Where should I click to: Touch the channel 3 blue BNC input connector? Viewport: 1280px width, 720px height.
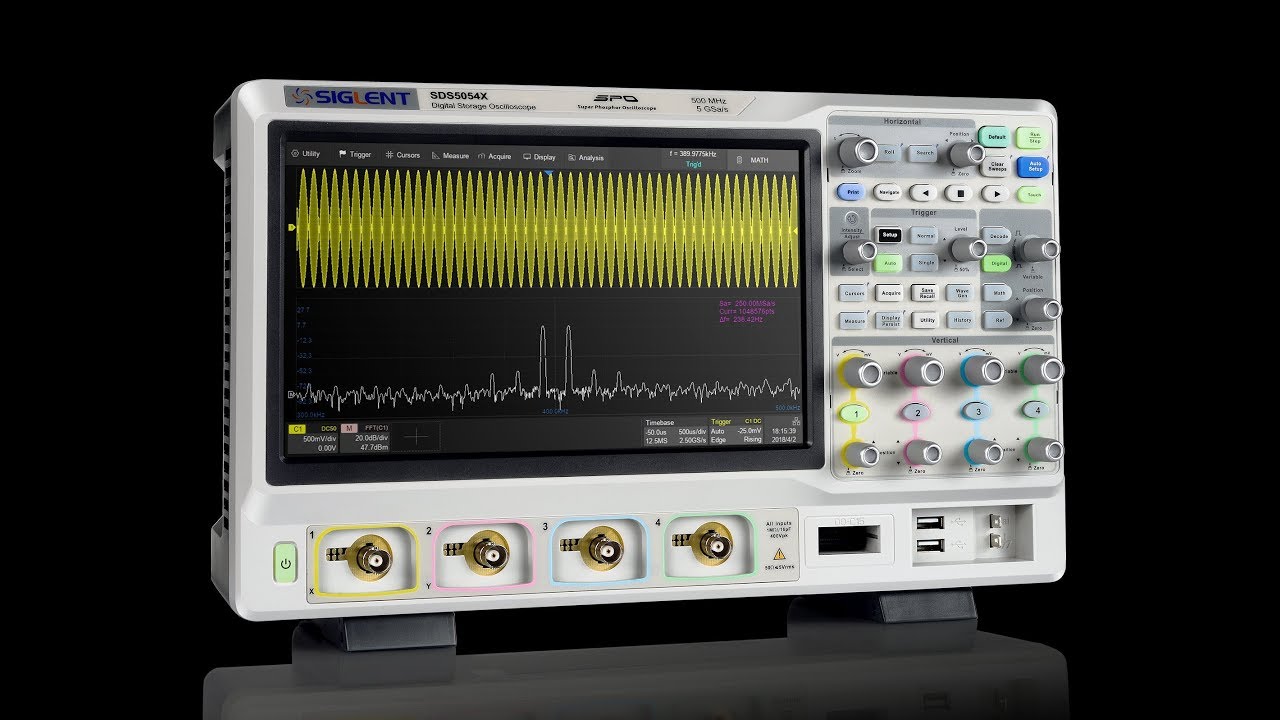point(601,545)
